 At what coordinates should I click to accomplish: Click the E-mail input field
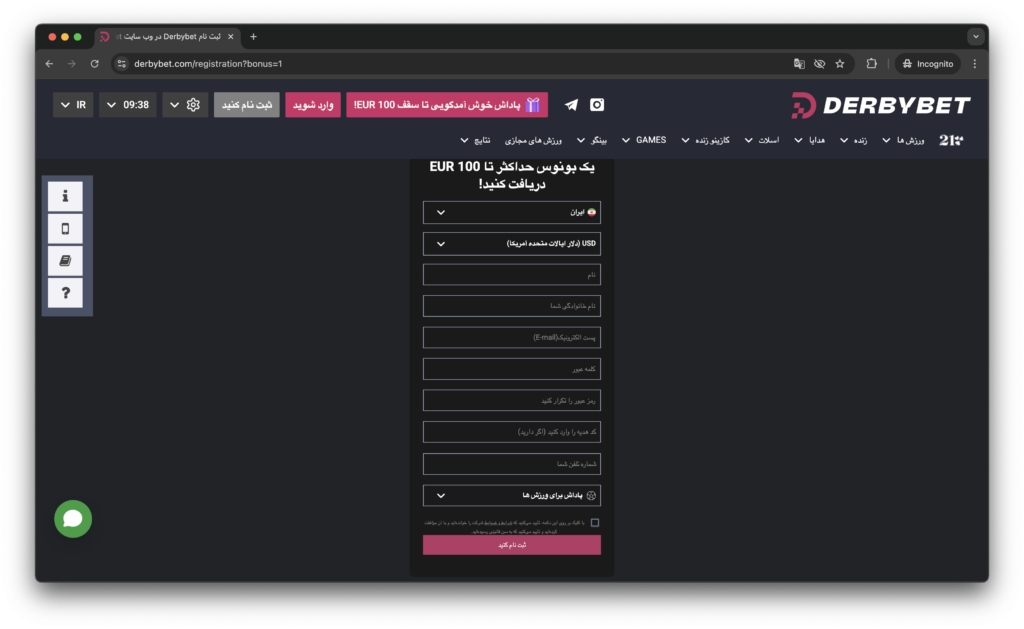(512, 338)
